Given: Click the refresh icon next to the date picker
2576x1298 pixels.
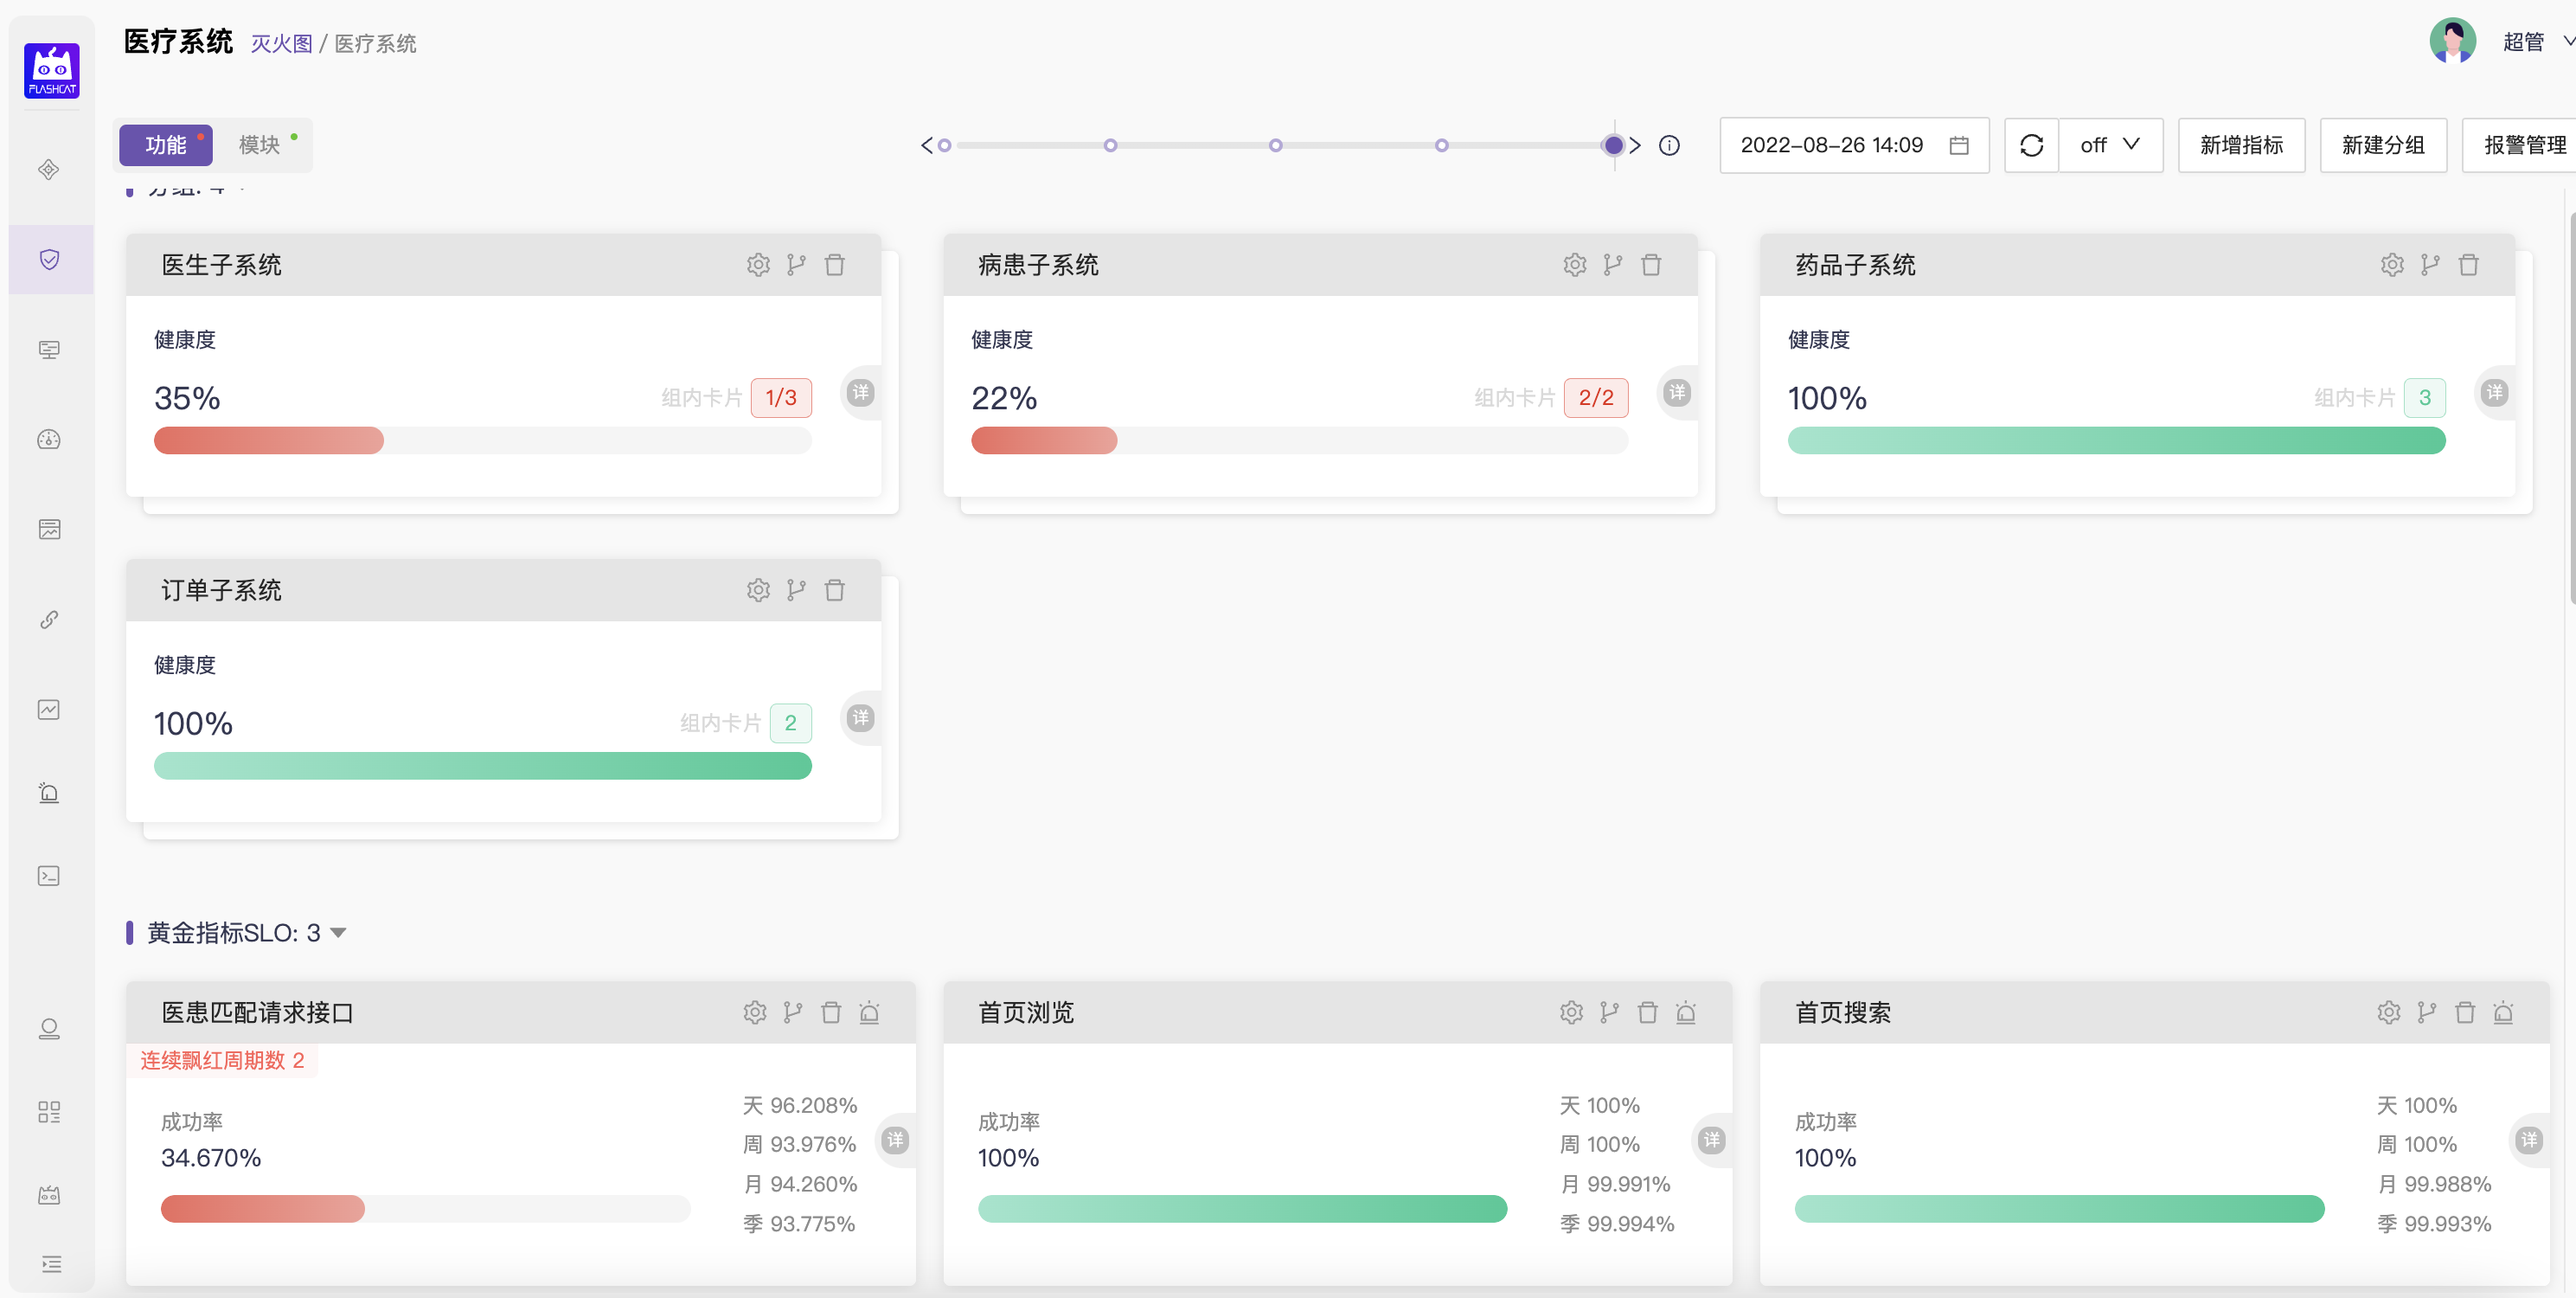Looking at the screenshot, I should tap(2031, 145).
